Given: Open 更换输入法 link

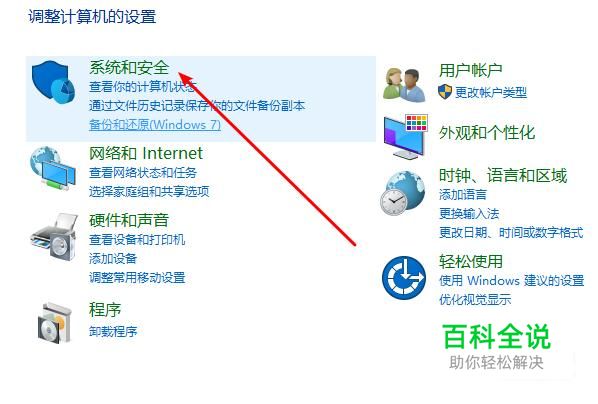Looking at the screenshot, I should 469,213.
